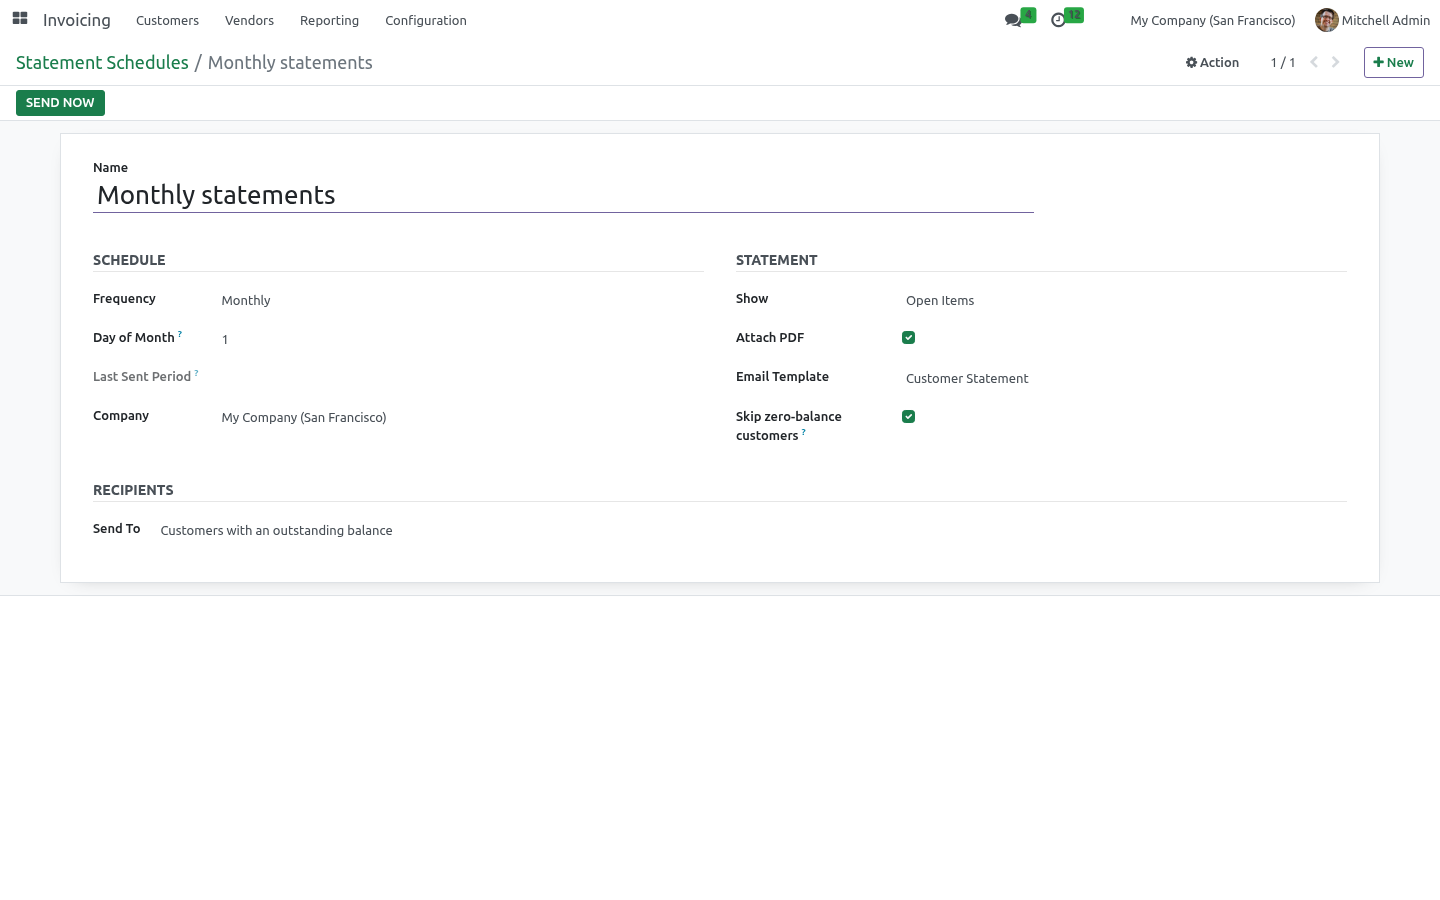This screenshot has width=1440, height=900.
Task: Open the Show dropdown with Open Items
Action: click(x=1125, y=300)
